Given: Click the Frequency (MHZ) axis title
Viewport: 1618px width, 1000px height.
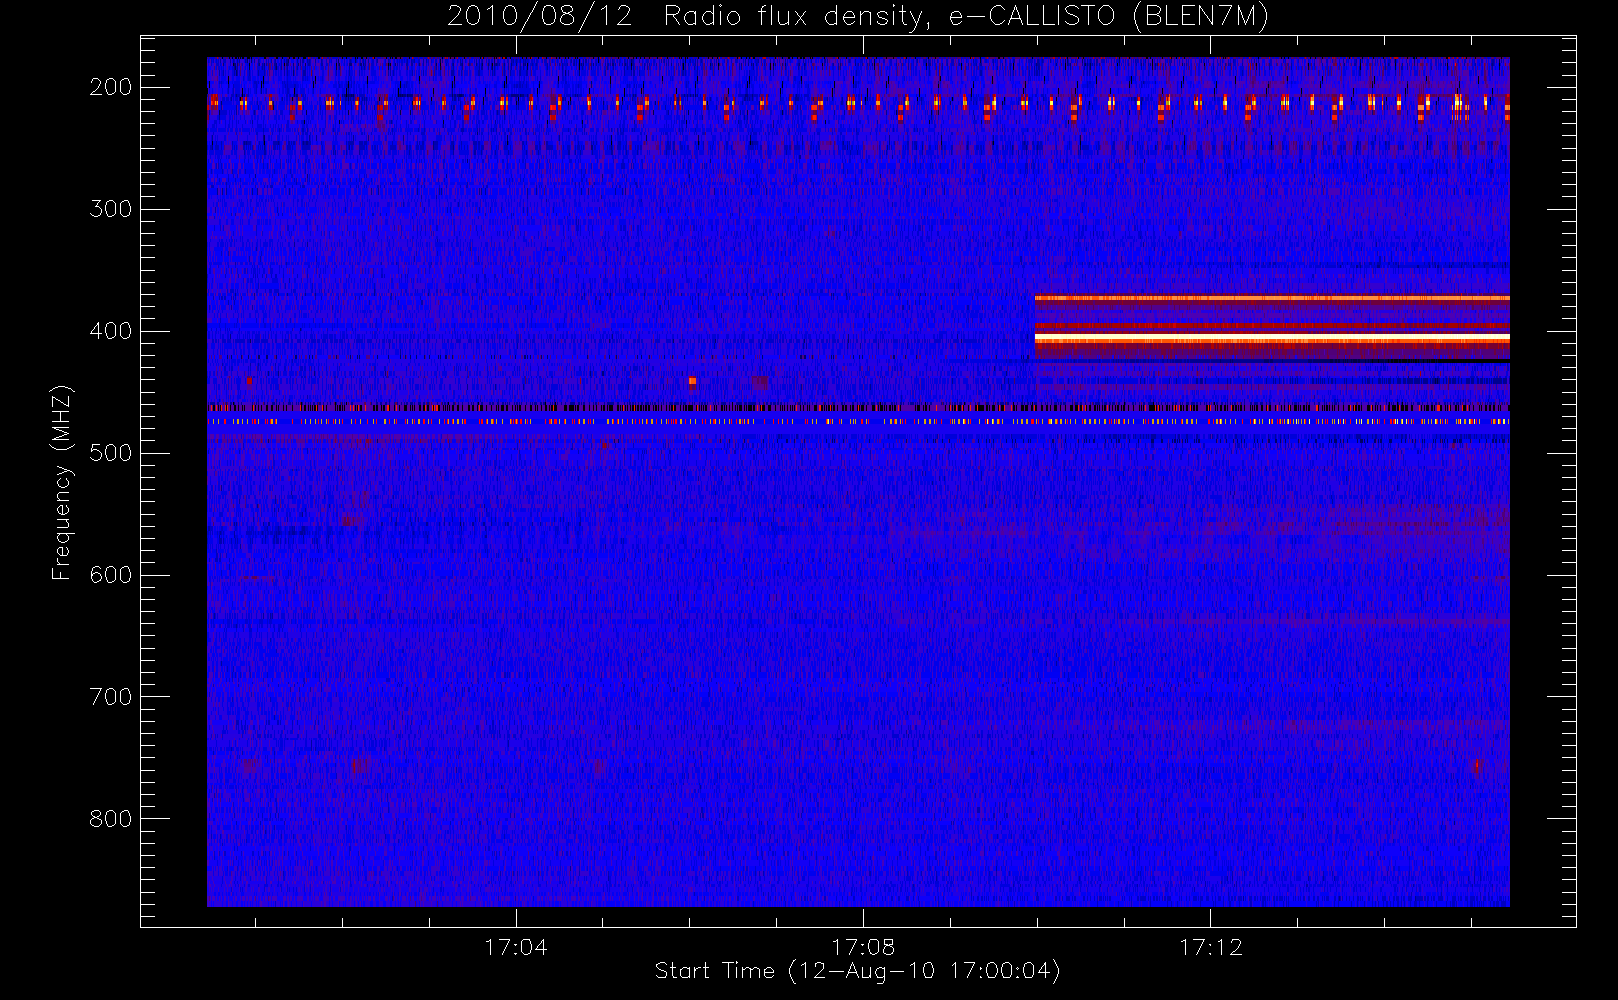Looking at the screenshot, I should [62, 482].
